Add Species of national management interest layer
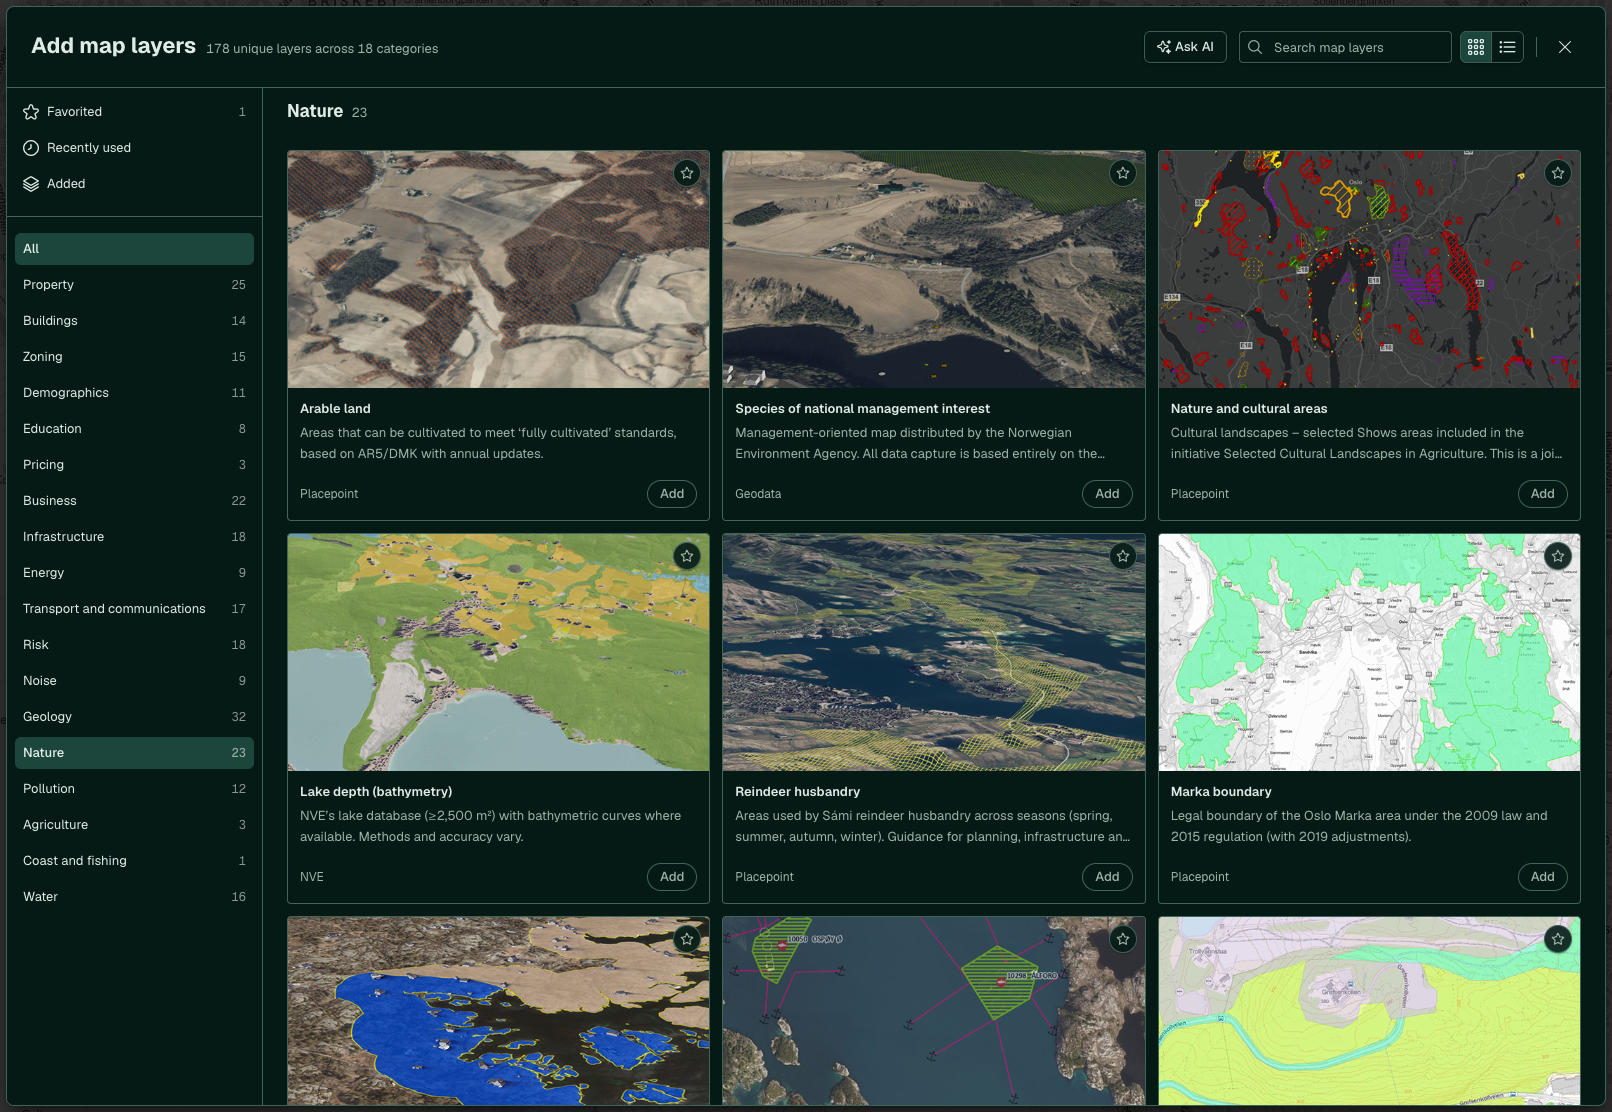 click(x=1107, y=494)
